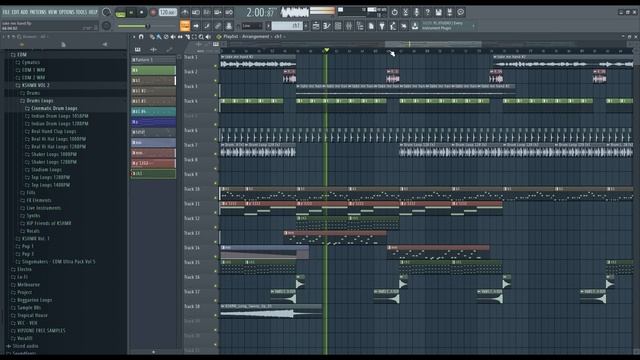Toggle the recording countdown icon
This screenshot has width=640, height=360.
point(207,12)
